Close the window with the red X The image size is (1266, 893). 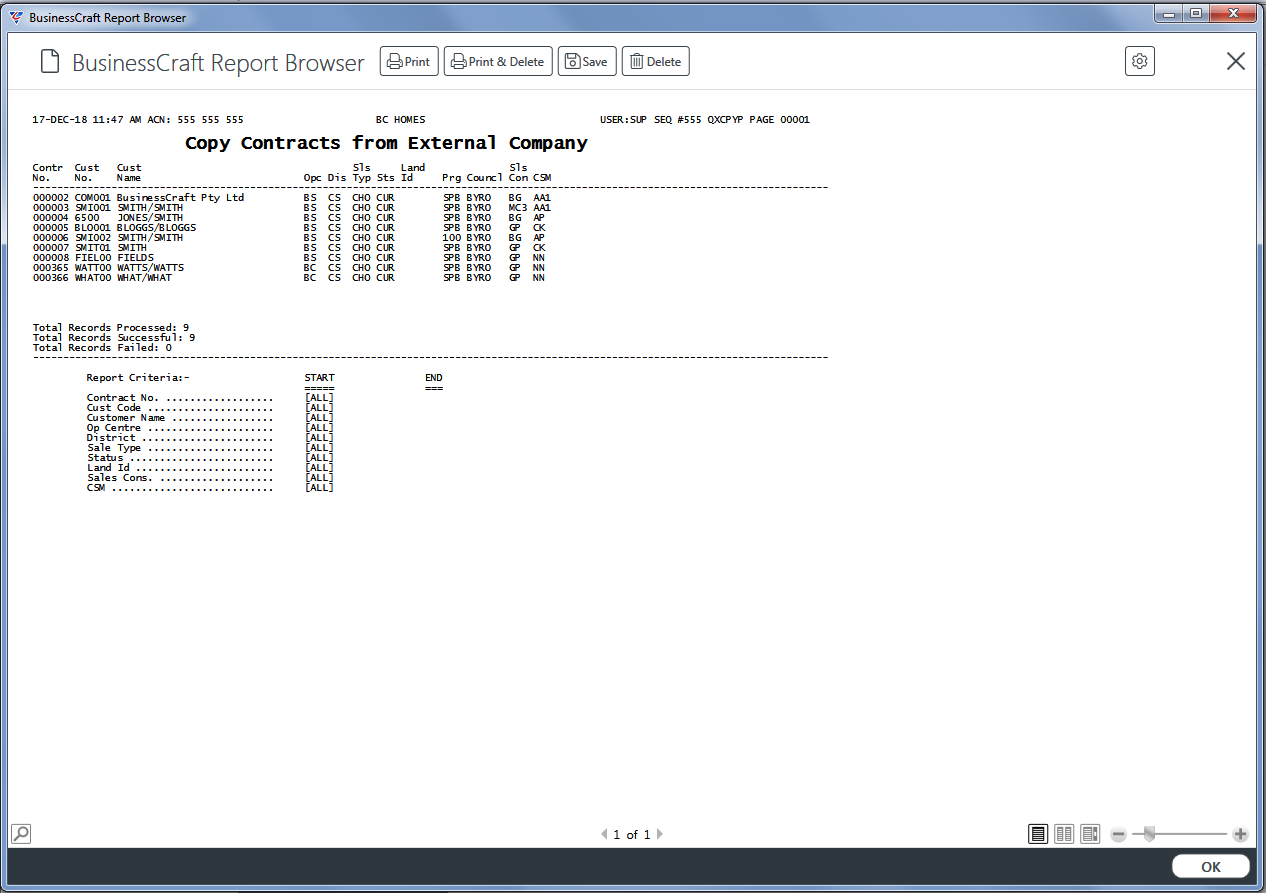pyautogui.click(x=1233, y=14)
